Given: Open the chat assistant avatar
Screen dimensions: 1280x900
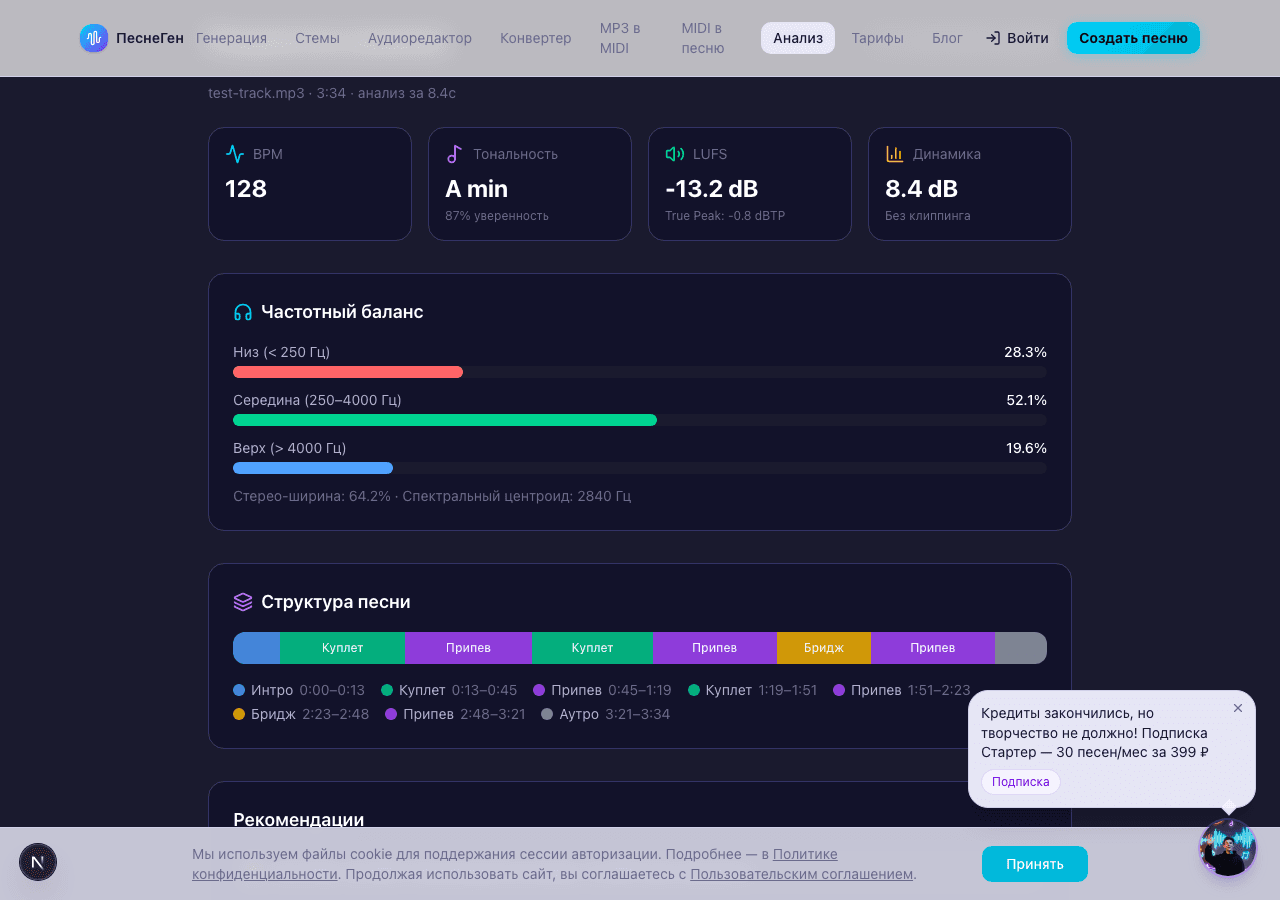Looking at the screenshot, I should tap(1227, 847).
